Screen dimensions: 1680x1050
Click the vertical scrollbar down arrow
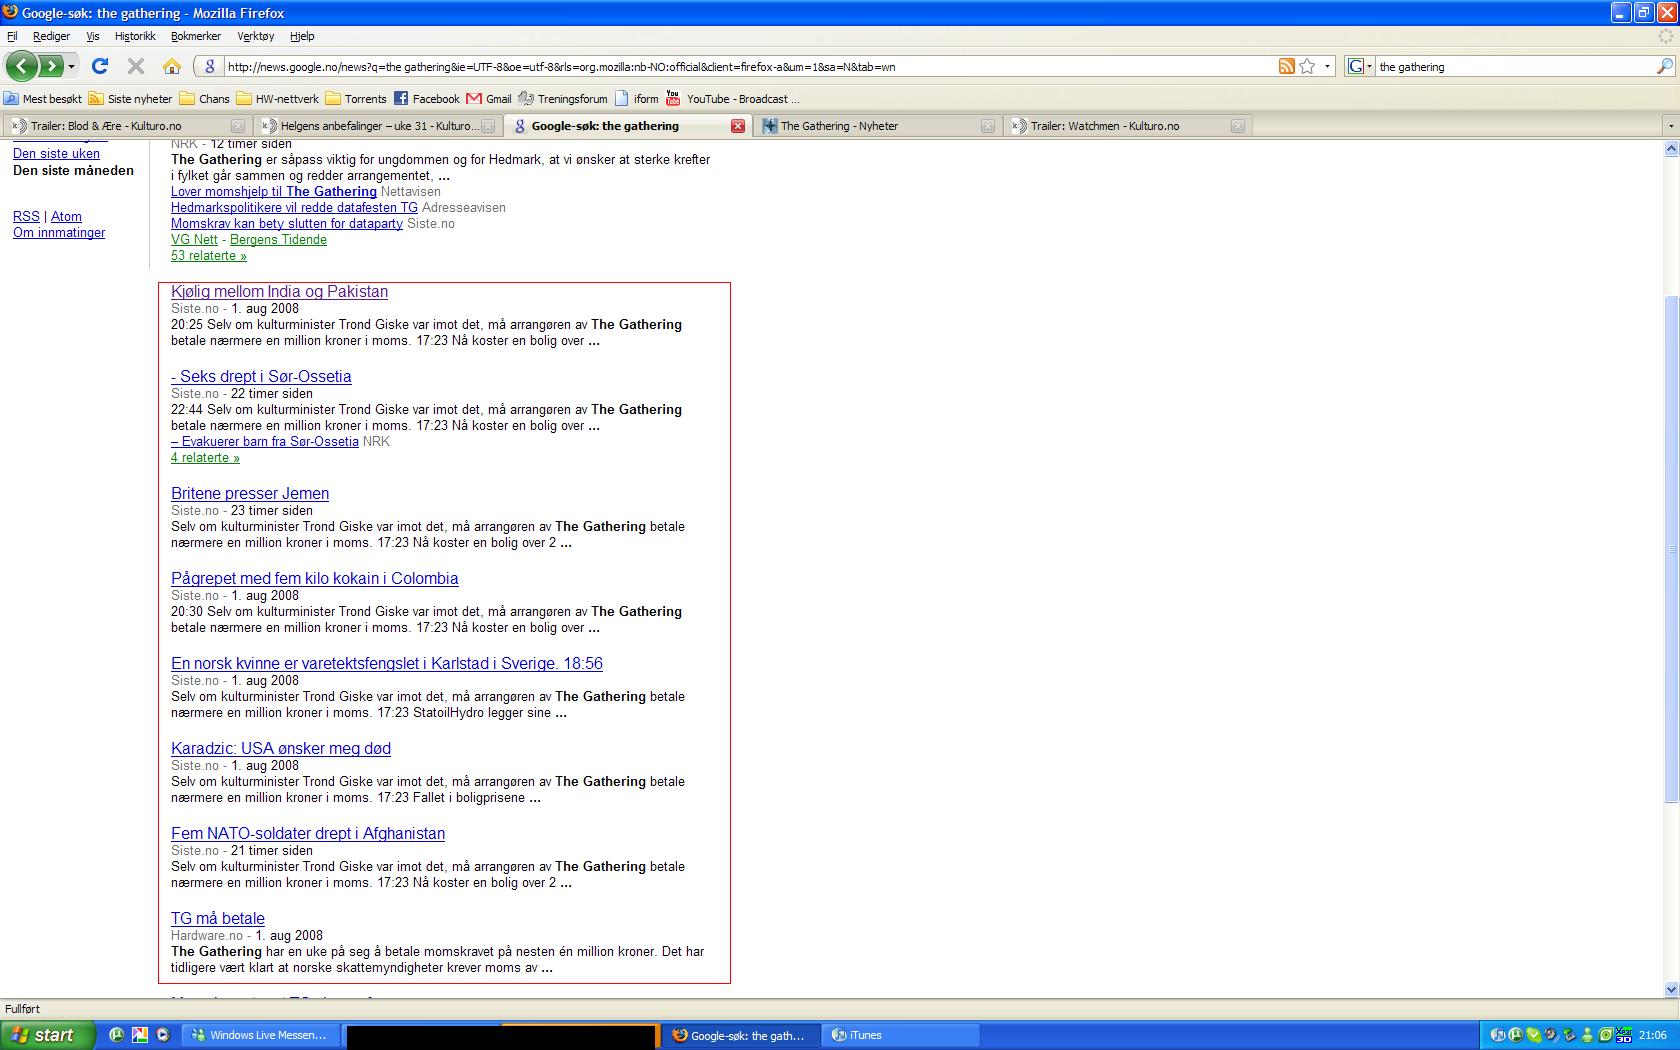tap(1671, 989)
